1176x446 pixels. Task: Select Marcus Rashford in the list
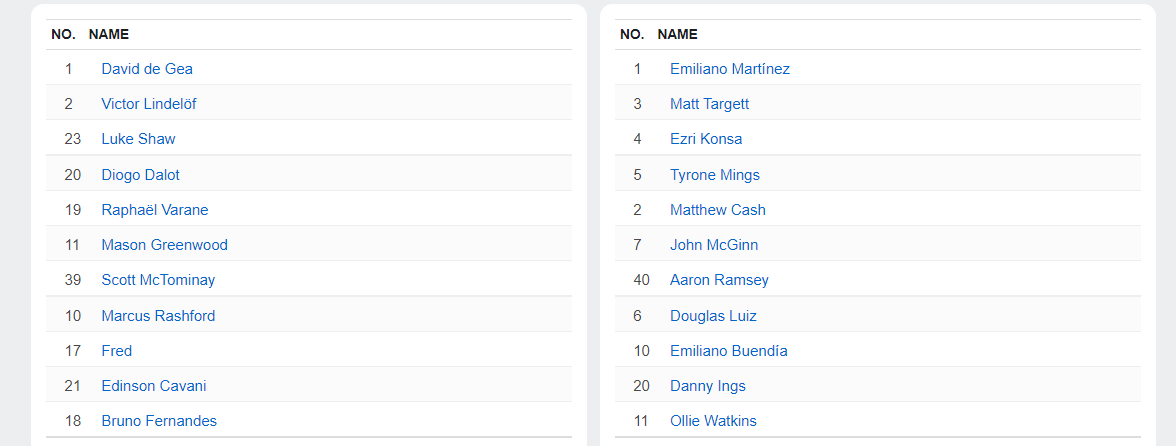coord(158,316)
